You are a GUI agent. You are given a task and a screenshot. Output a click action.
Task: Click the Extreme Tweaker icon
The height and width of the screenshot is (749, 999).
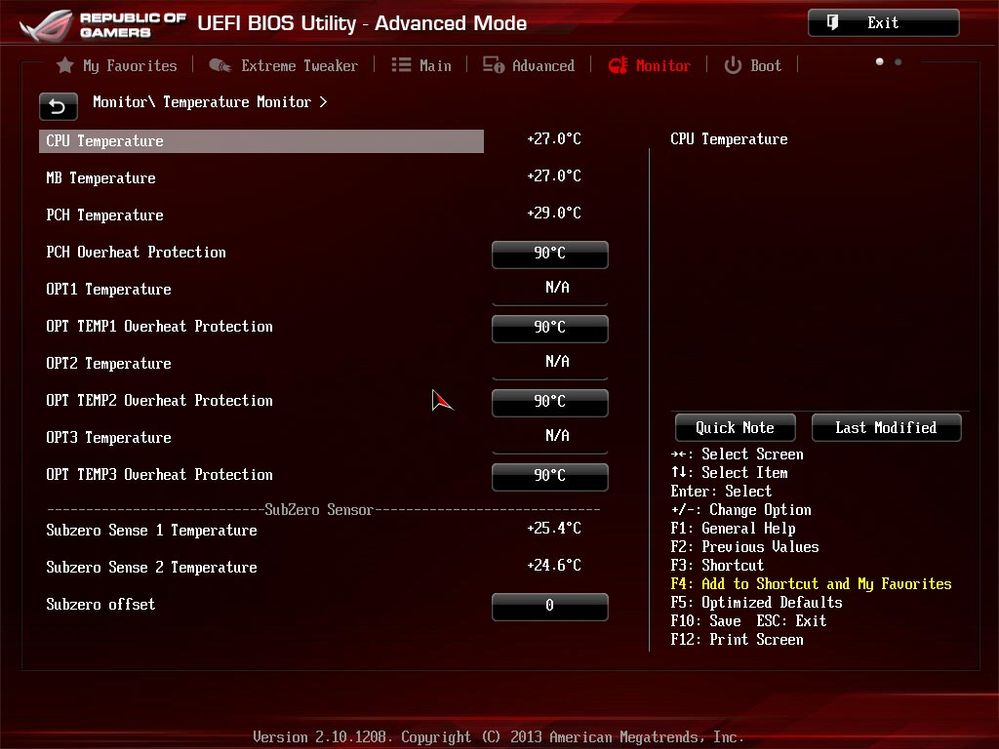pos(219,65)
